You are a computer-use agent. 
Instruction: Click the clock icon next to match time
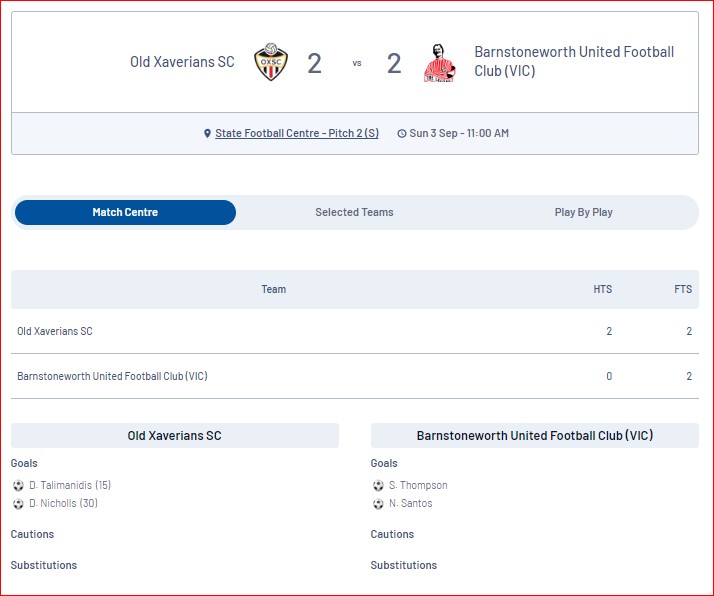(402, 133)
